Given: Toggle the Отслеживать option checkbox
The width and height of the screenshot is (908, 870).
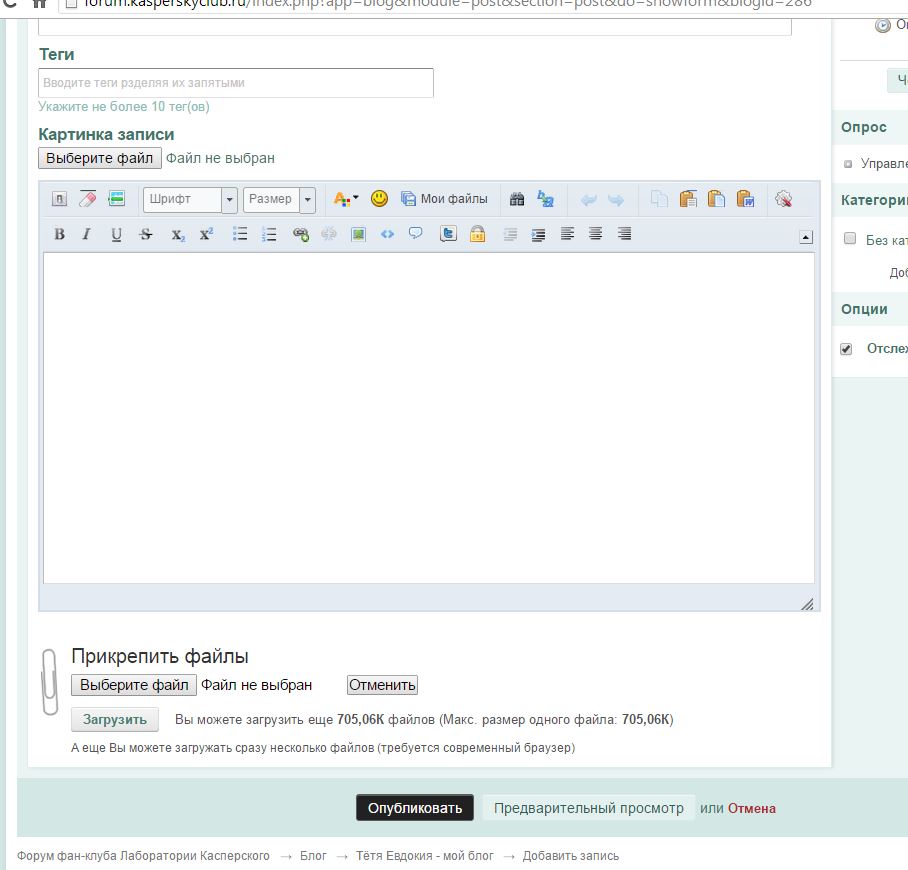Looking at the screenshot, I should [846, 349].
